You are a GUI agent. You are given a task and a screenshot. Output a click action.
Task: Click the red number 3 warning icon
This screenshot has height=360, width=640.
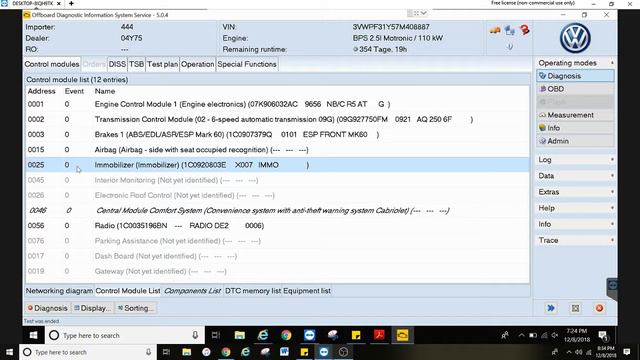[524, 30]
